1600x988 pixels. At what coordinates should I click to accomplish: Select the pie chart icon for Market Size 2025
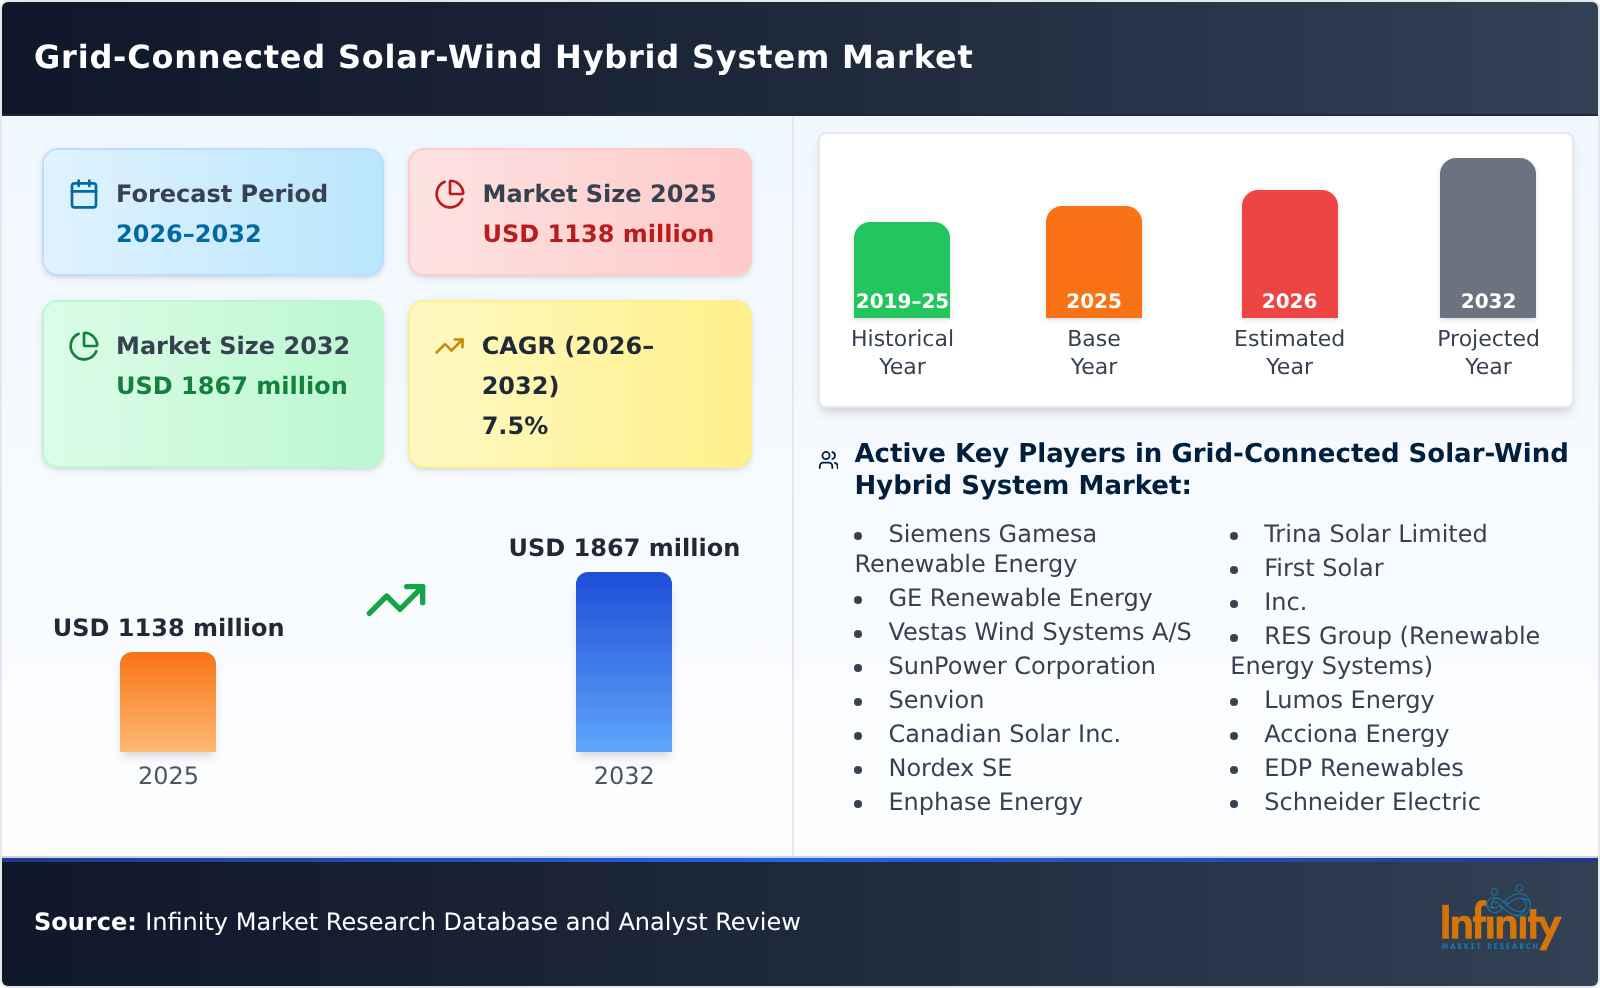tap(450, 191)
